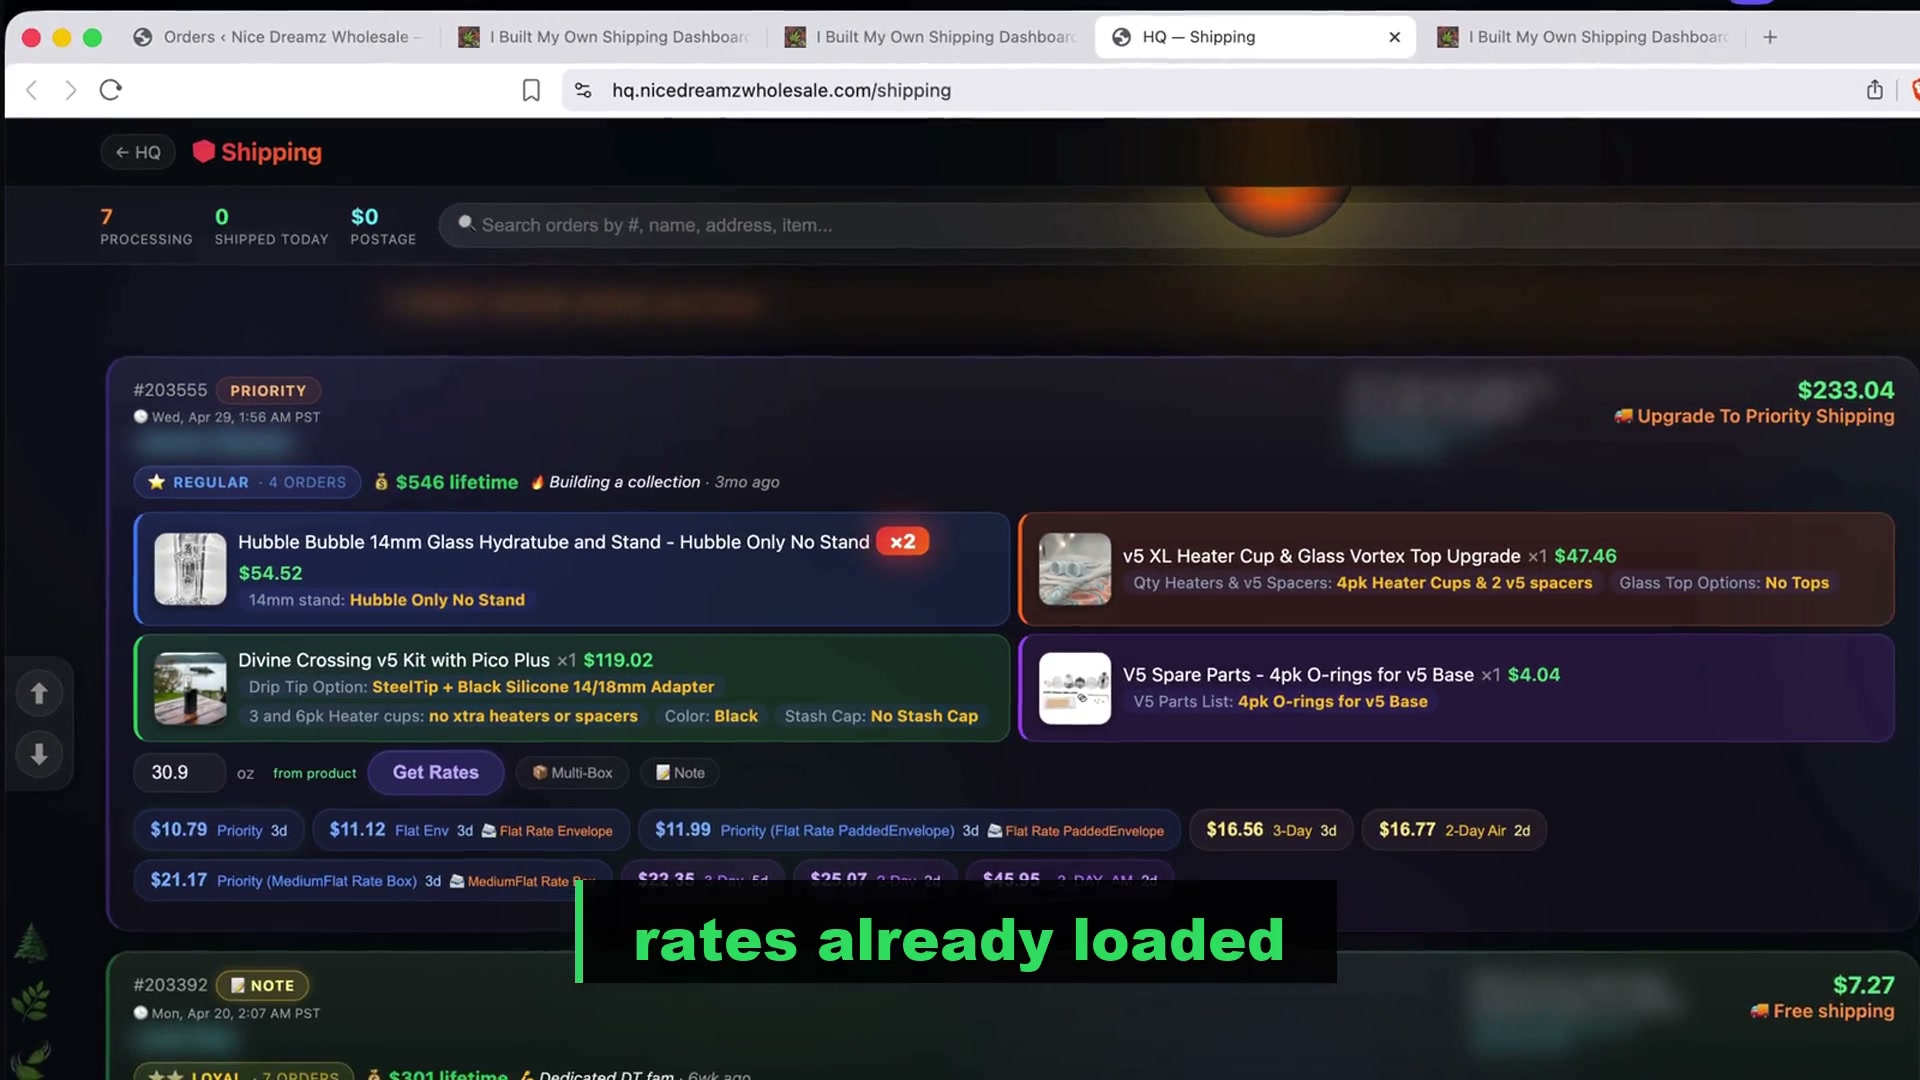Screen dimensions: 1920x1080
Task: Open site settings icon in address bar
Action: [x=584, y=90]
